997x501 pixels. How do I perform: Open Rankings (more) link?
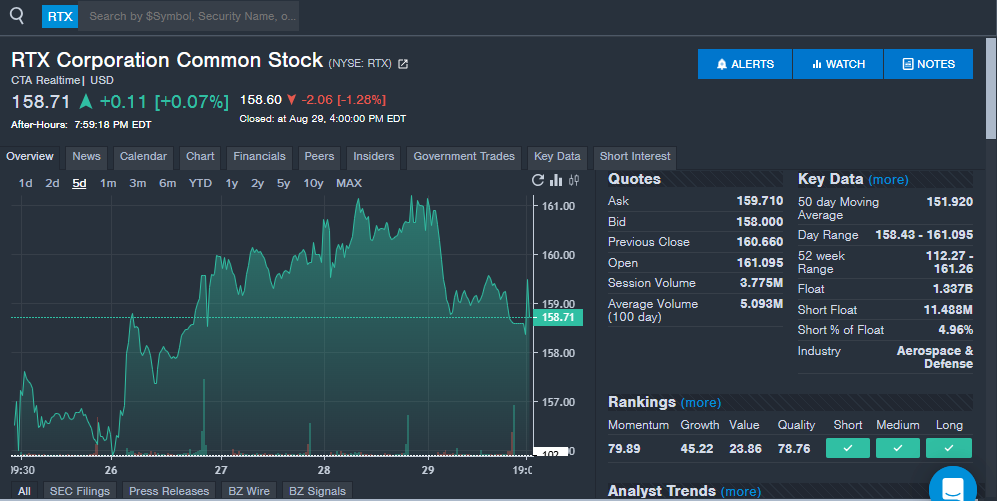701,403
